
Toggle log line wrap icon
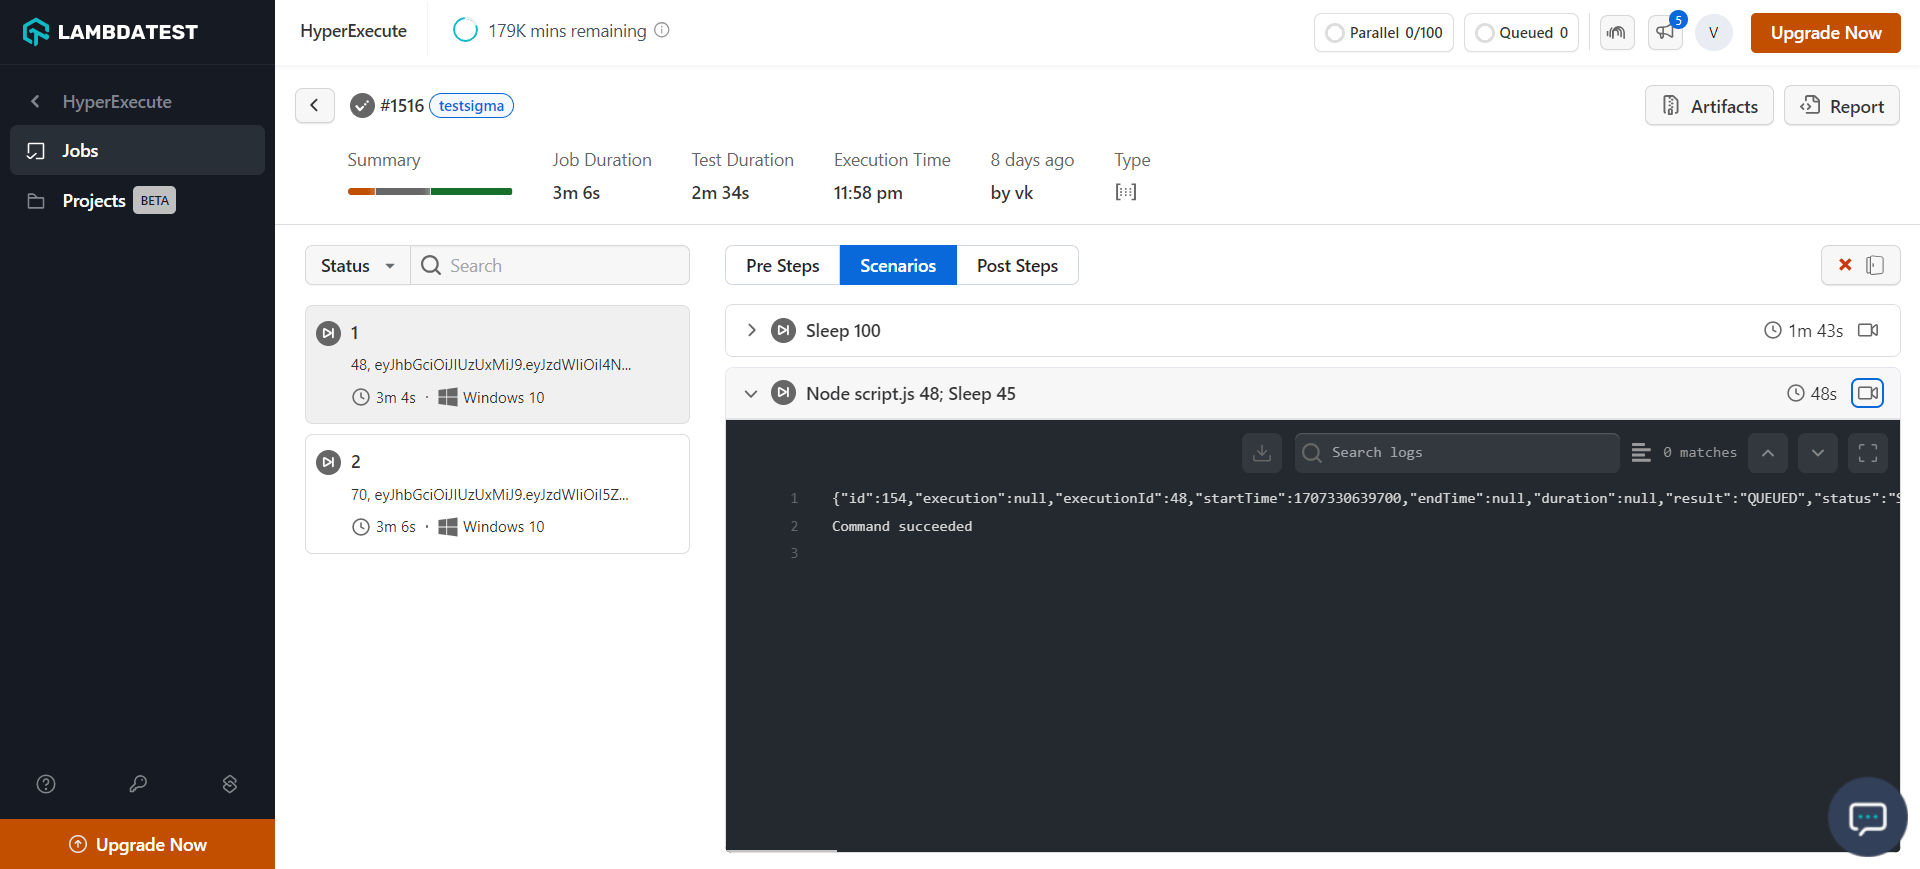click(1641, 453)
